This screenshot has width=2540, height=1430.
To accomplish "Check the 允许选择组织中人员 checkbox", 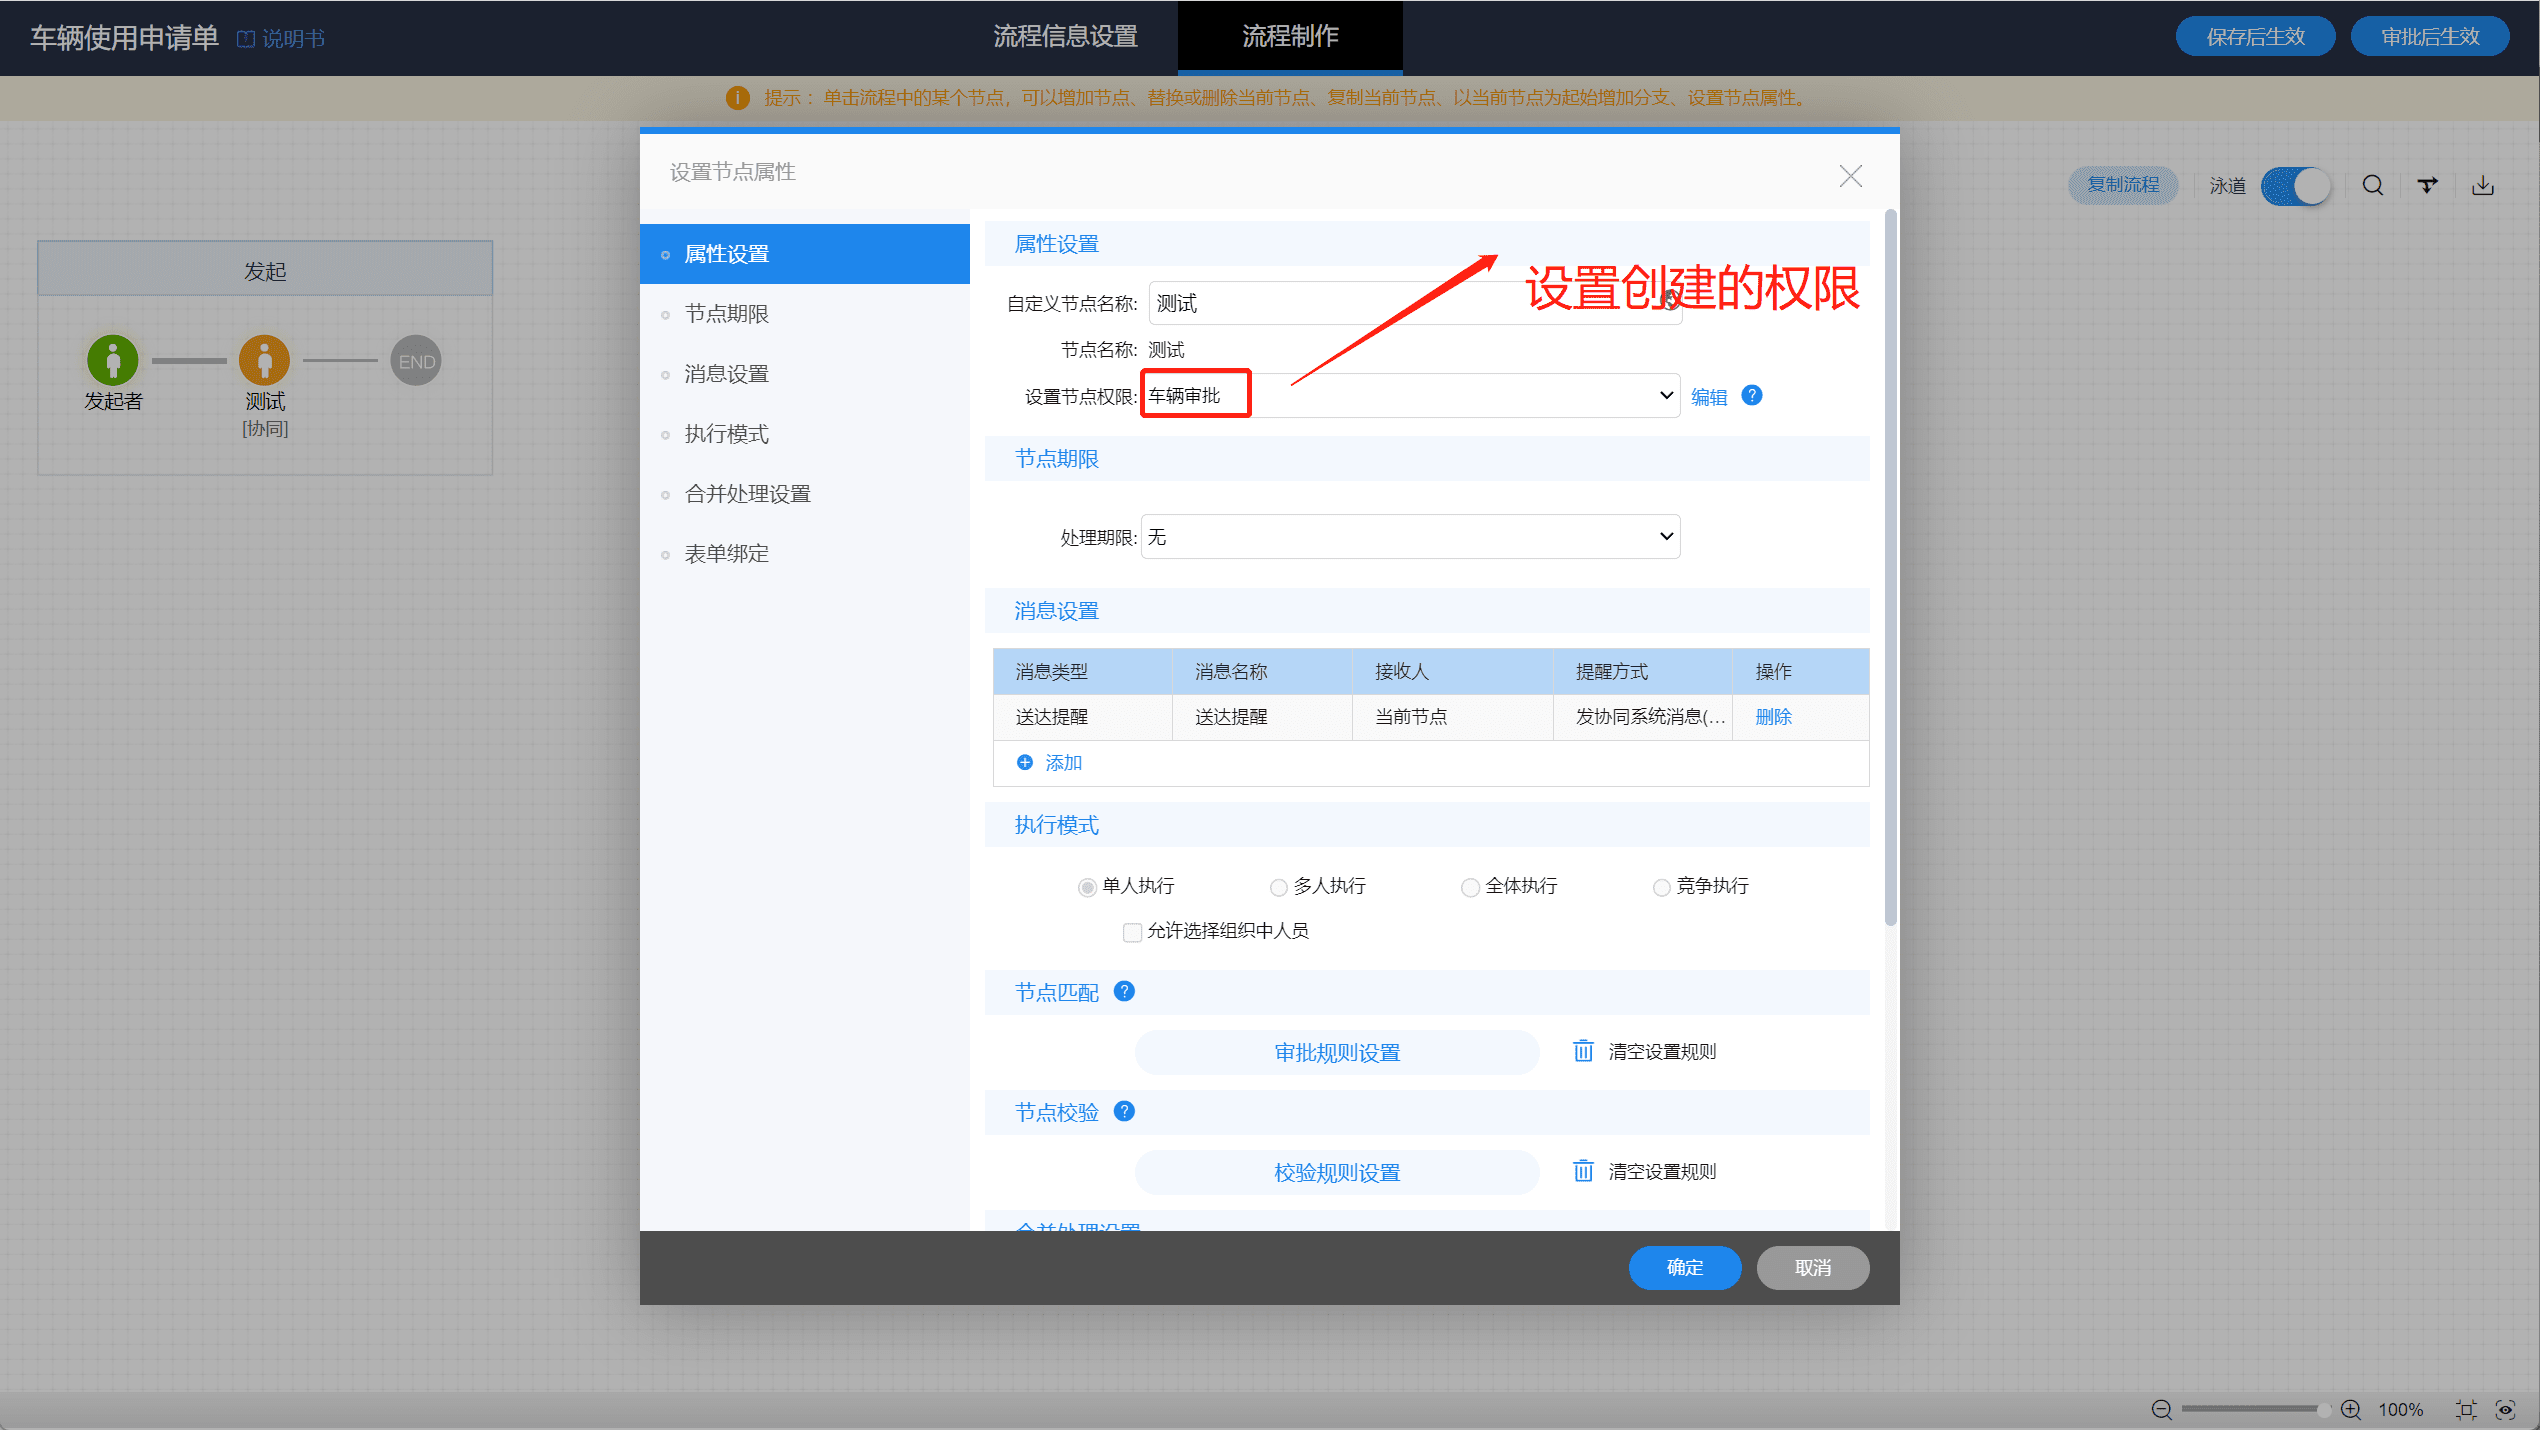I will (1132, 932).
